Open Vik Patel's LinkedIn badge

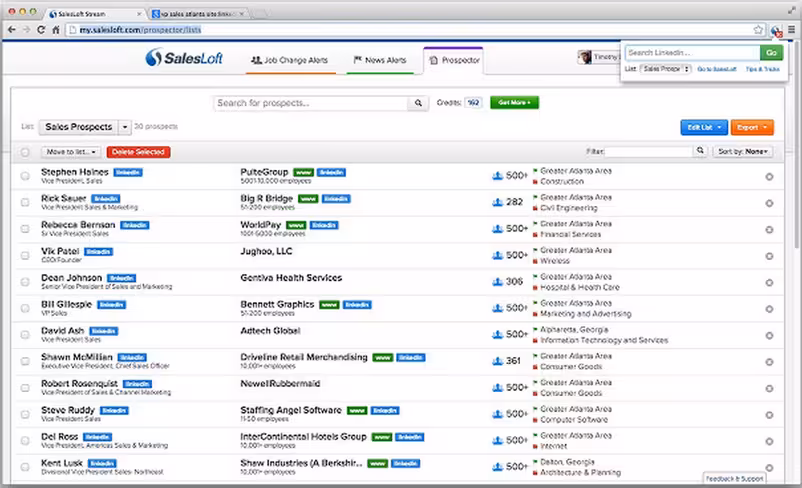tap(98, 252)
